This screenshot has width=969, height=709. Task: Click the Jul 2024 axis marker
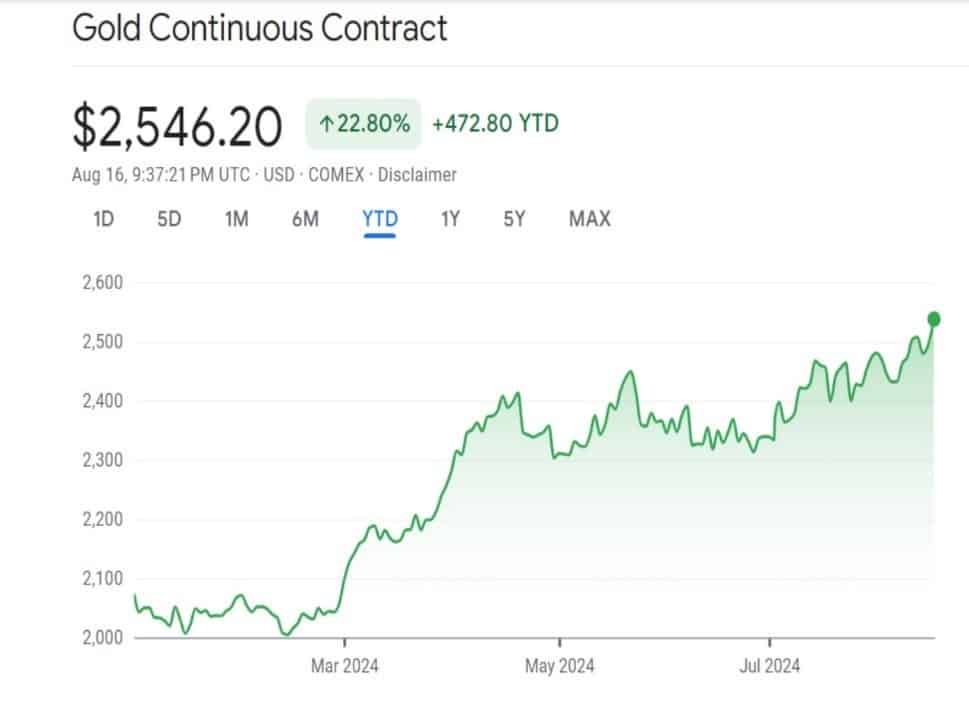(x=770, y=665)
